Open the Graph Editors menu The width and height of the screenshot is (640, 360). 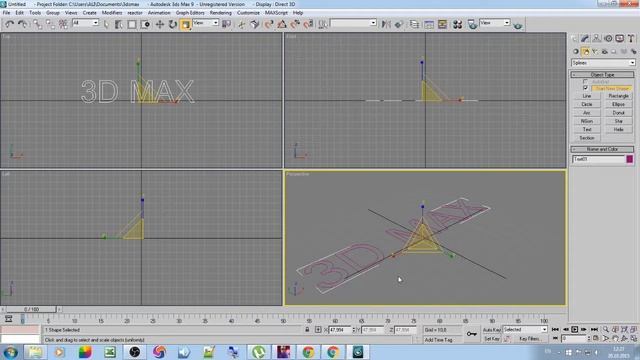[190, 13]
